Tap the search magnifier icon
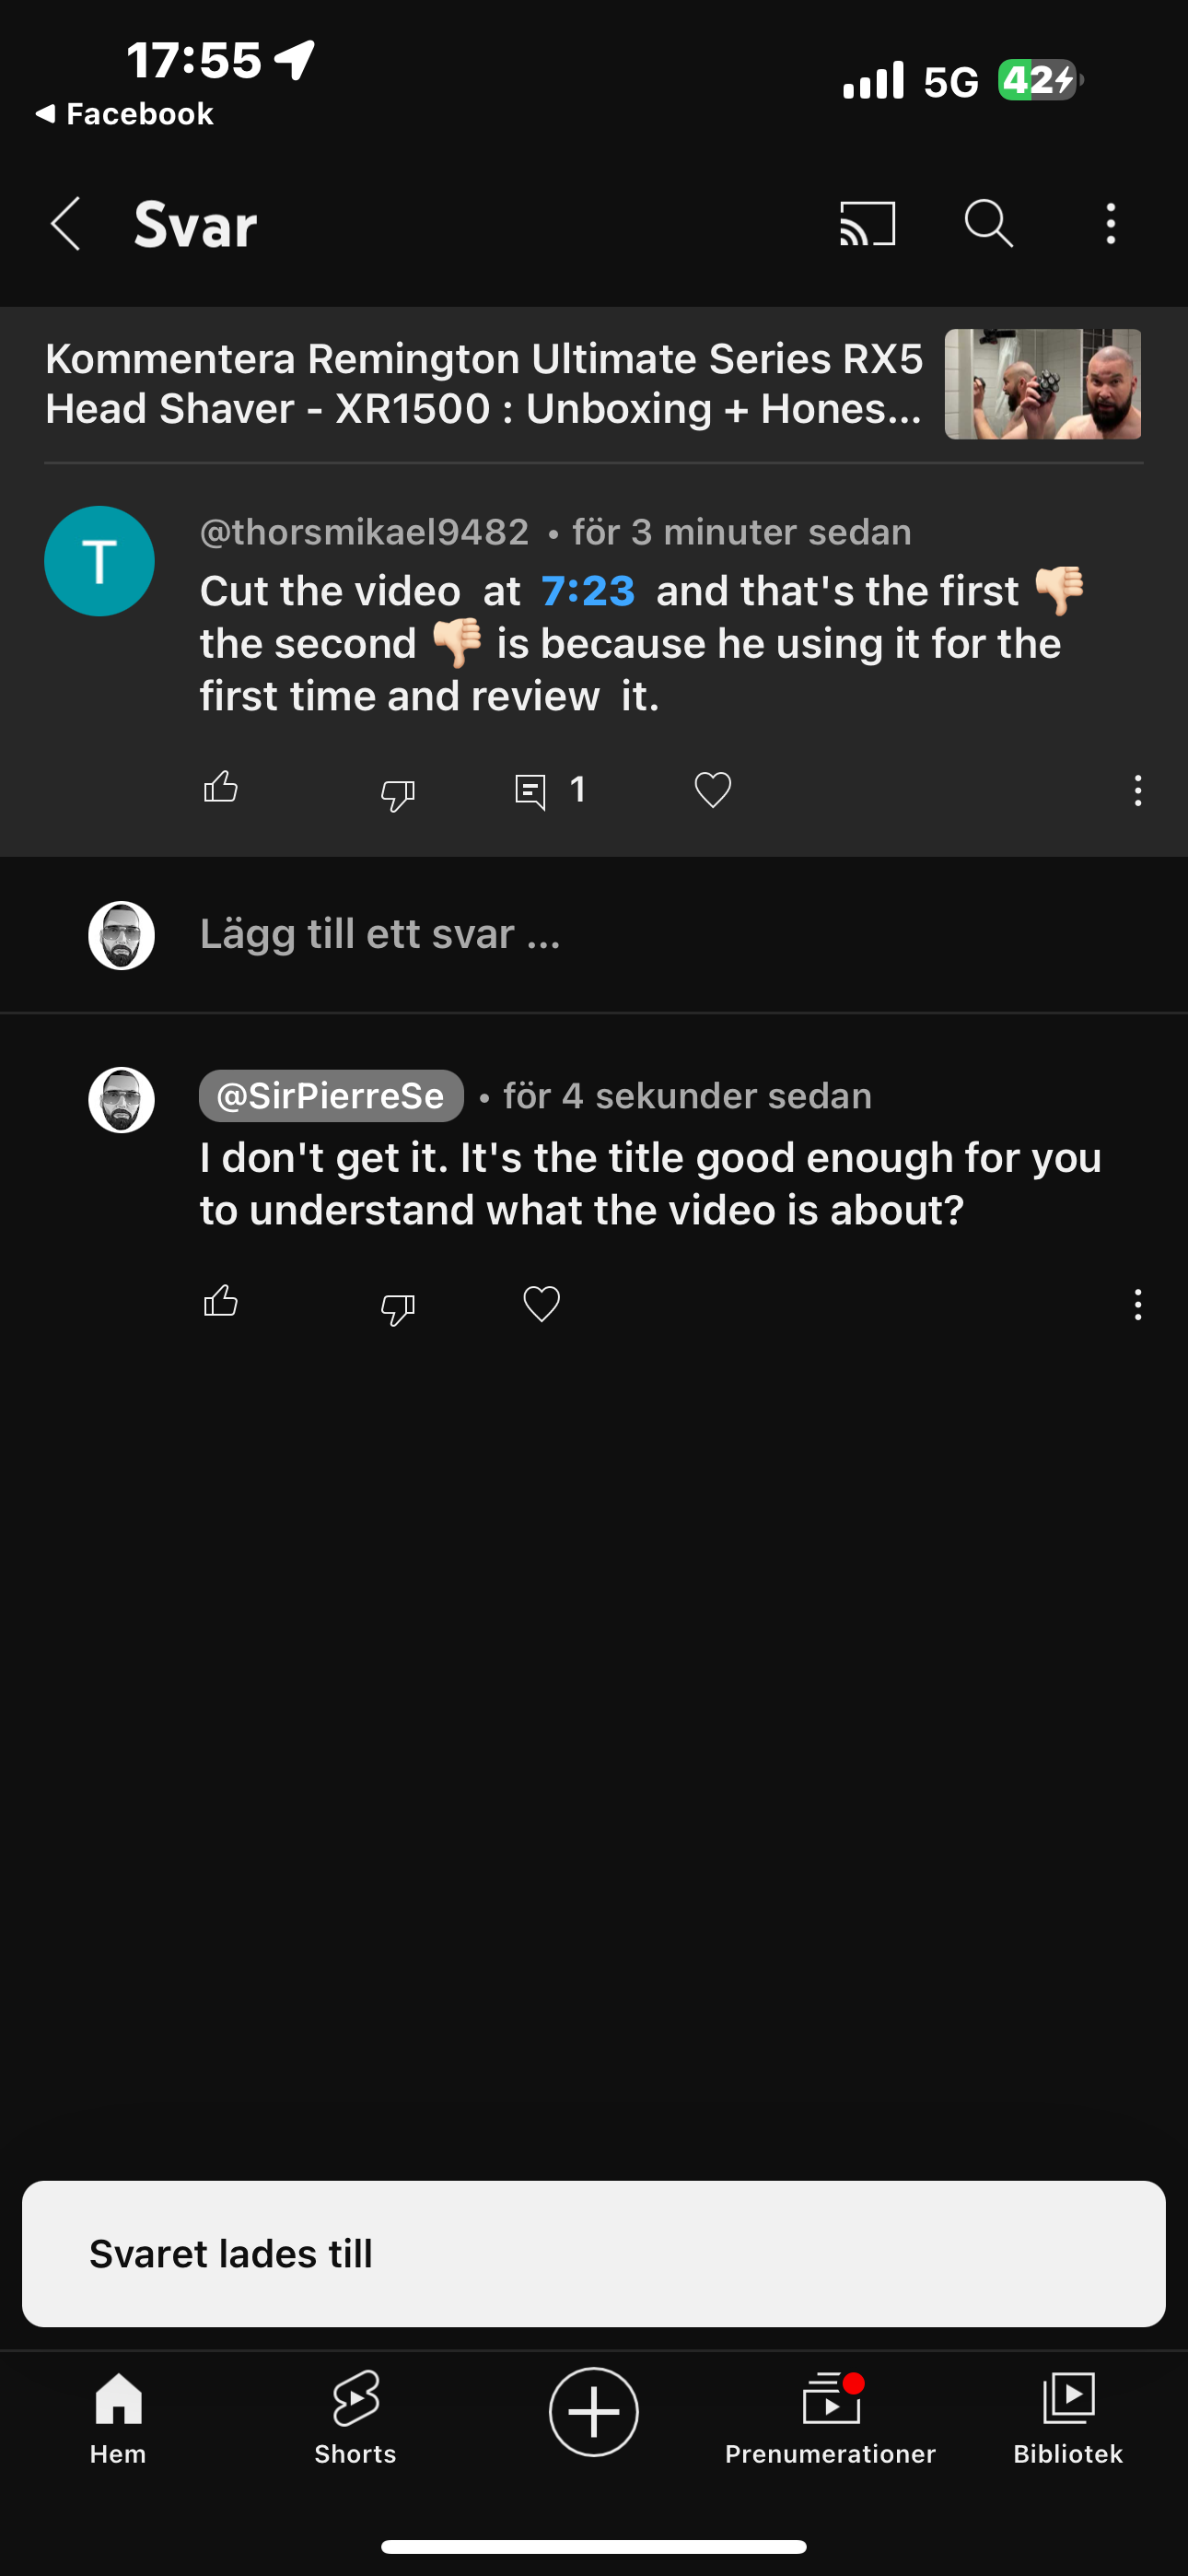 tap(988, 223)
